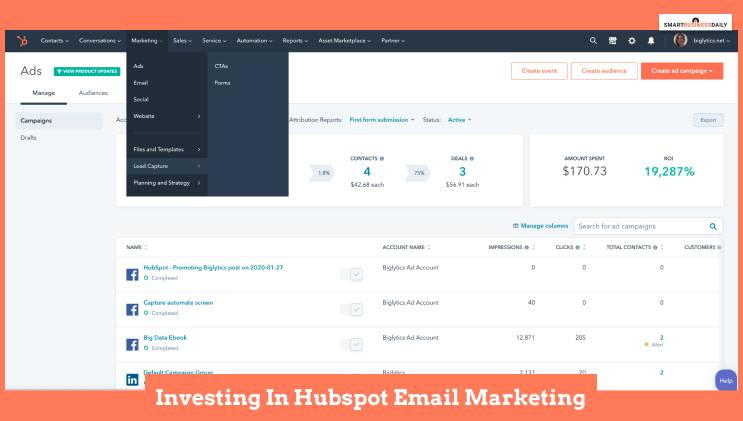Click the Facebook icon for HubSpot Promoting post

[x=132, y=275]
